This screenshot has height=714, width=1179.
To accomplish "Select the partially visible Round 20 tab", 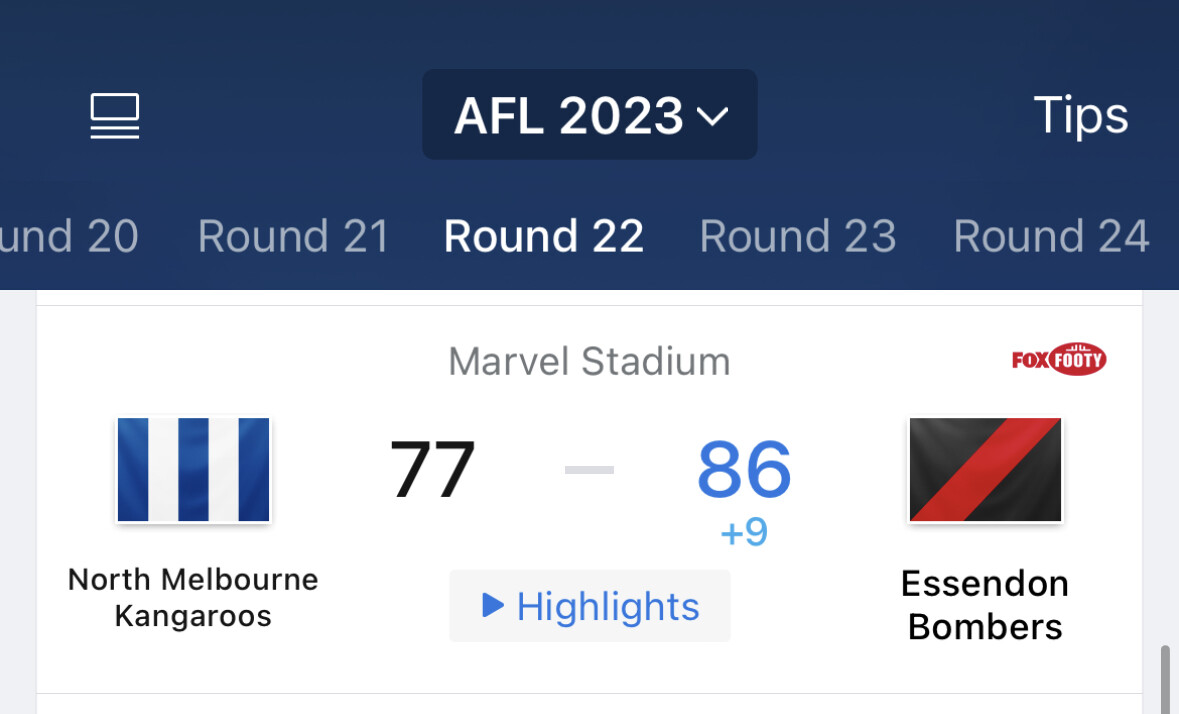I will (x=69, y=236).
